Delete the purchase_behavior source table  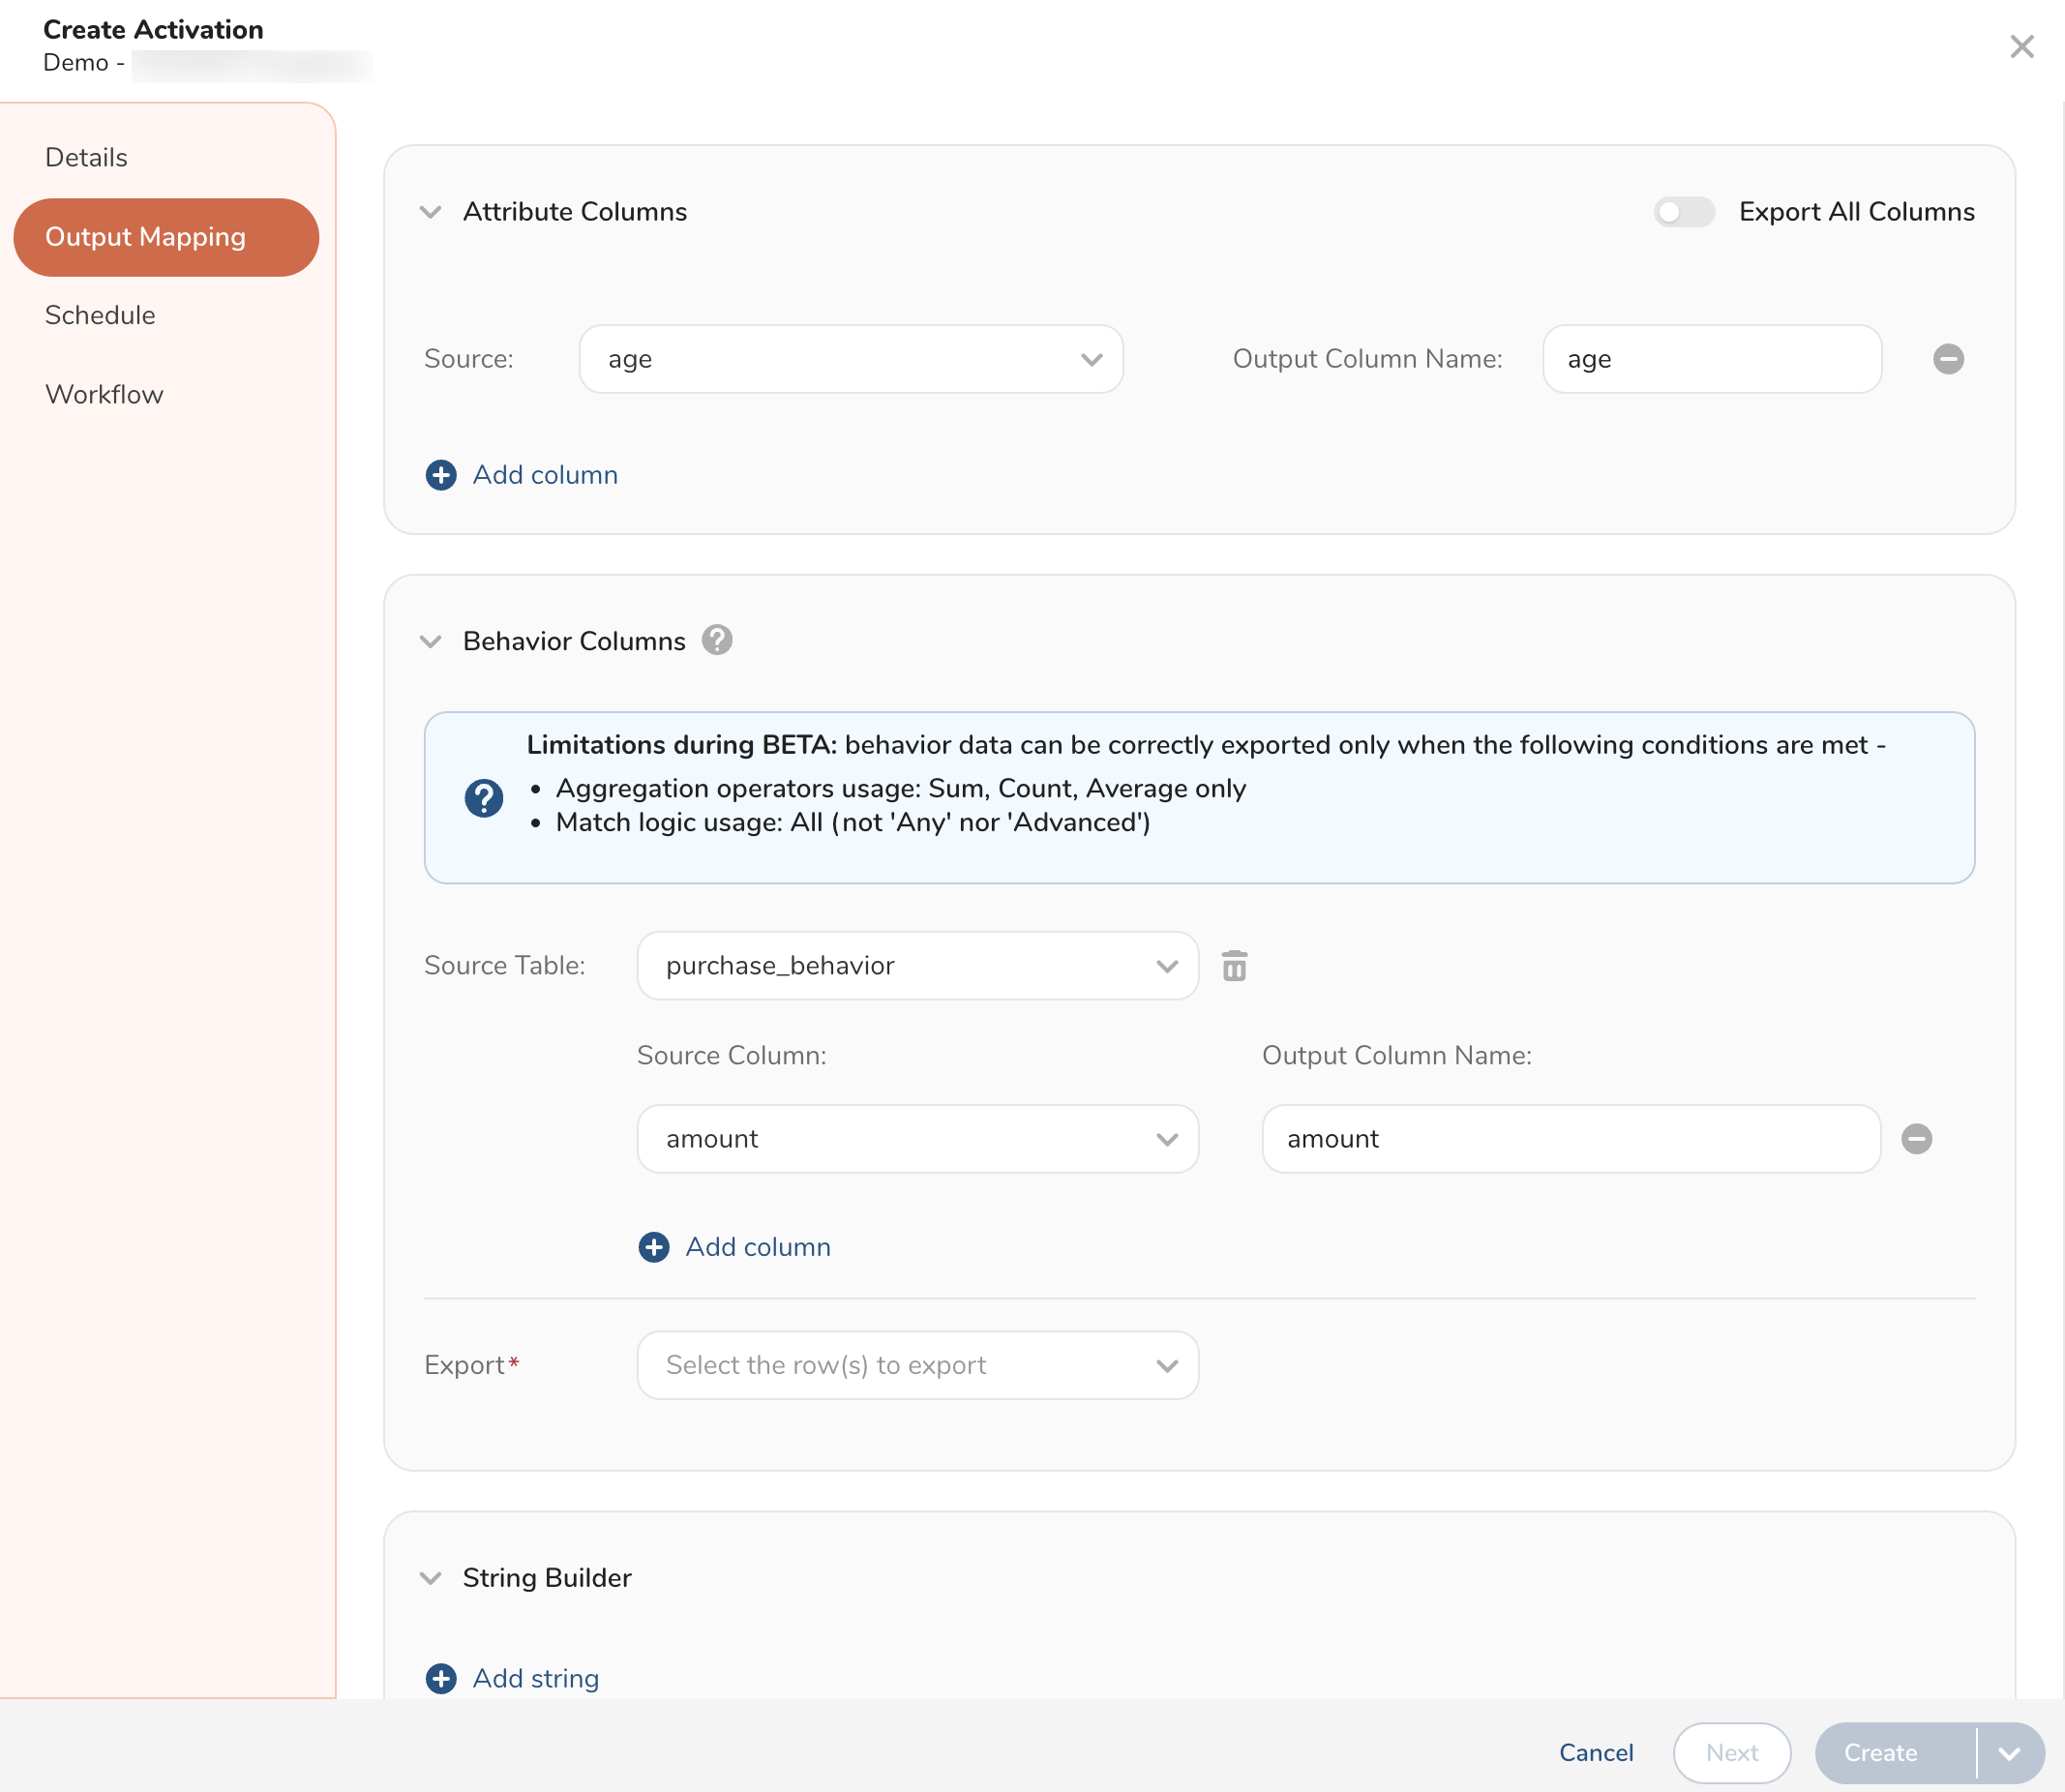[1234, 966]
